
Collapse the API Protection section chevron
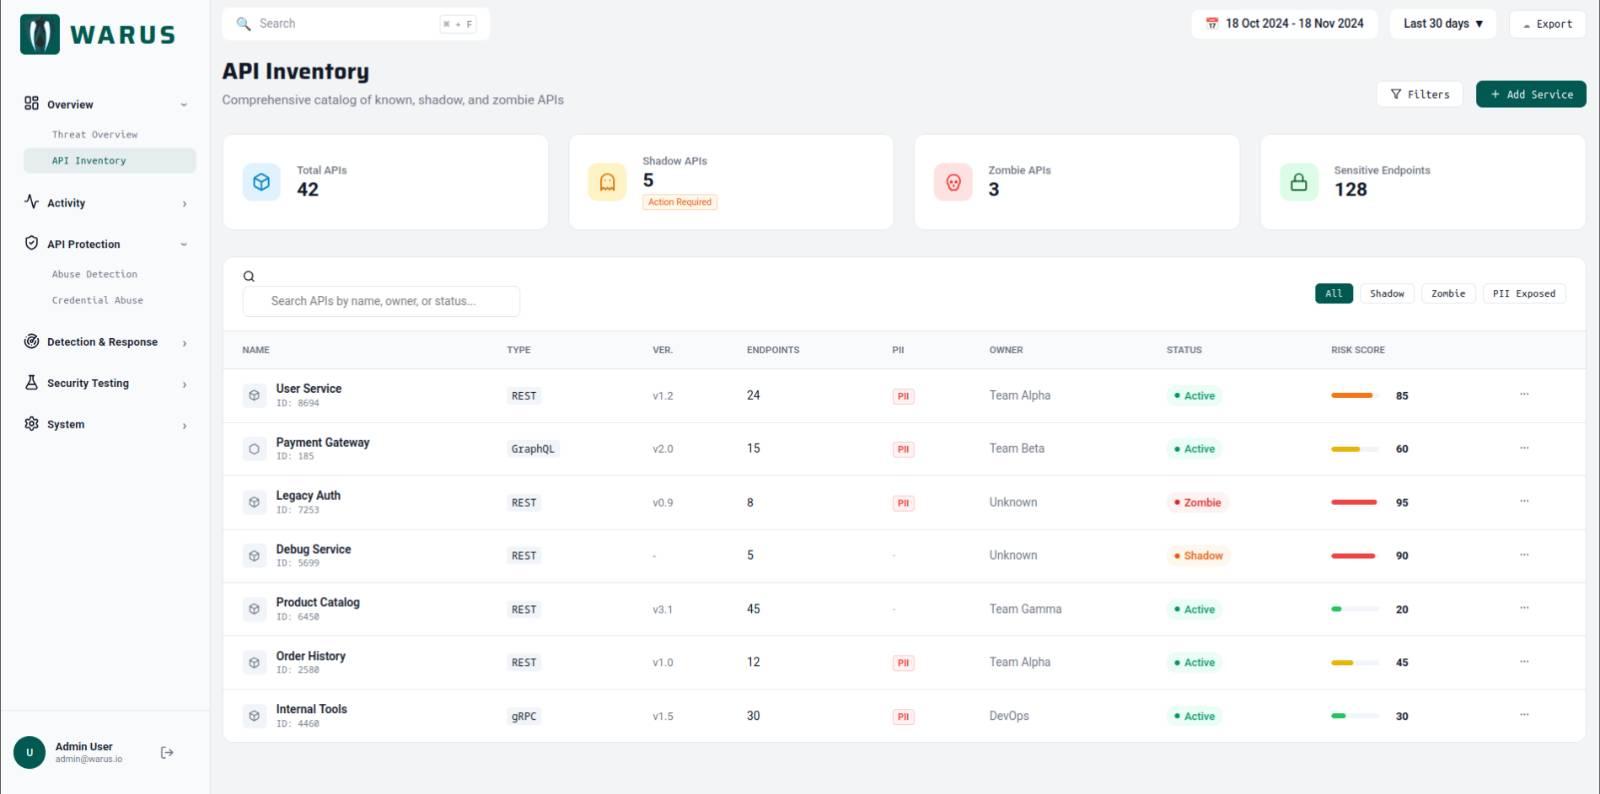click(x=184, y=244)
